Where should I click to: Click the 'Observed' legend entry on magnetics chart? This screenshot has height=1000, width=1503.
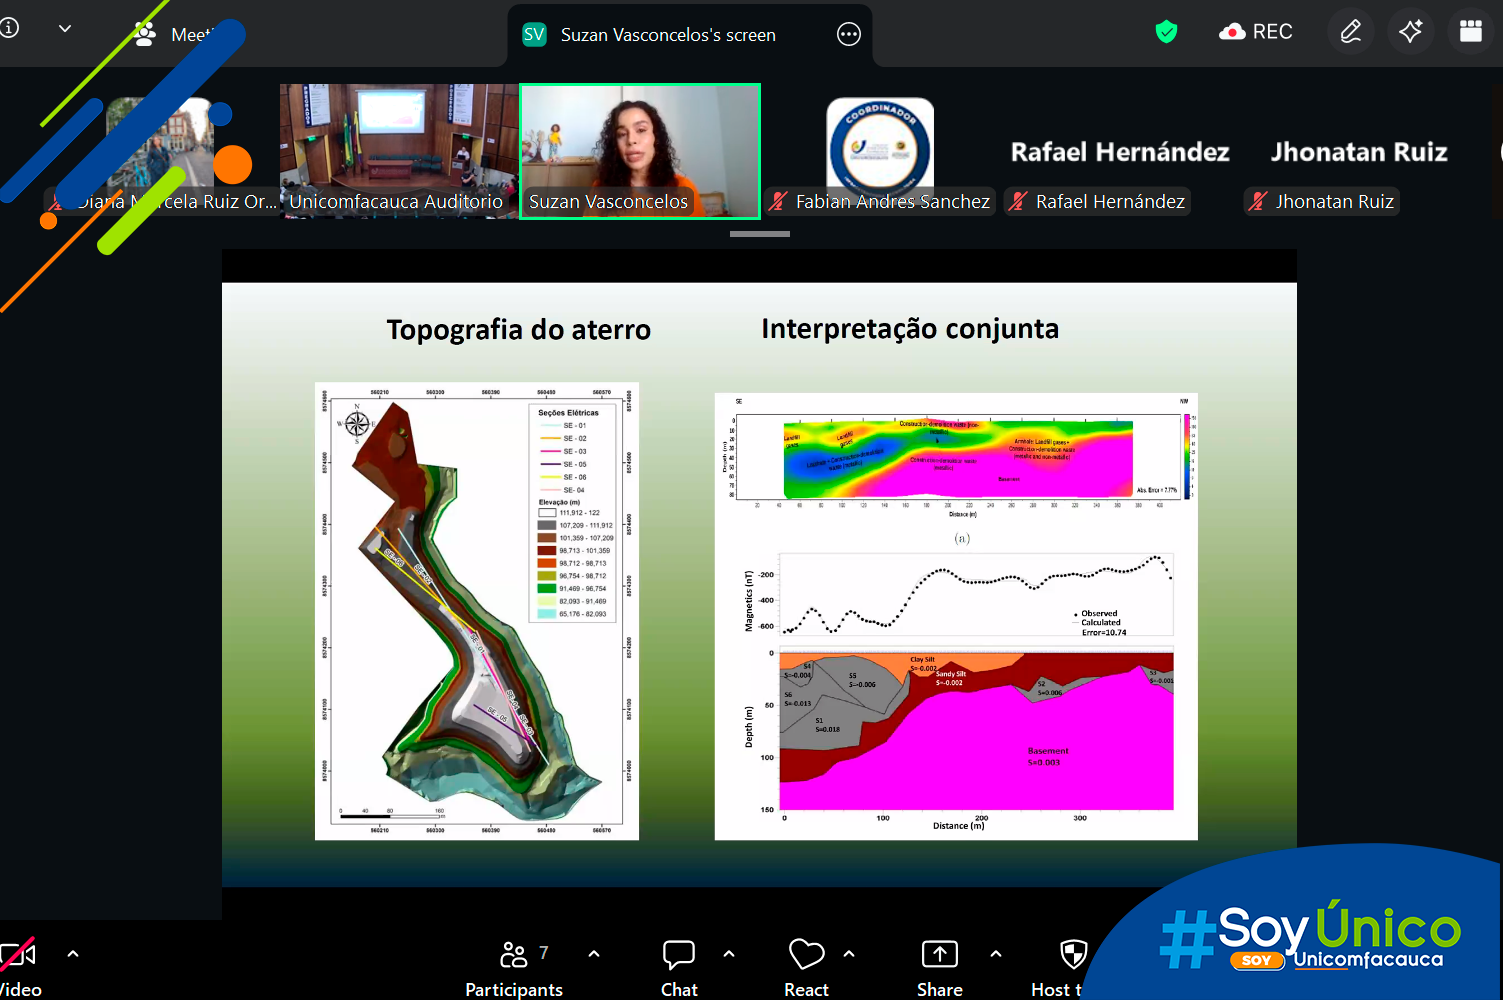1096,614
